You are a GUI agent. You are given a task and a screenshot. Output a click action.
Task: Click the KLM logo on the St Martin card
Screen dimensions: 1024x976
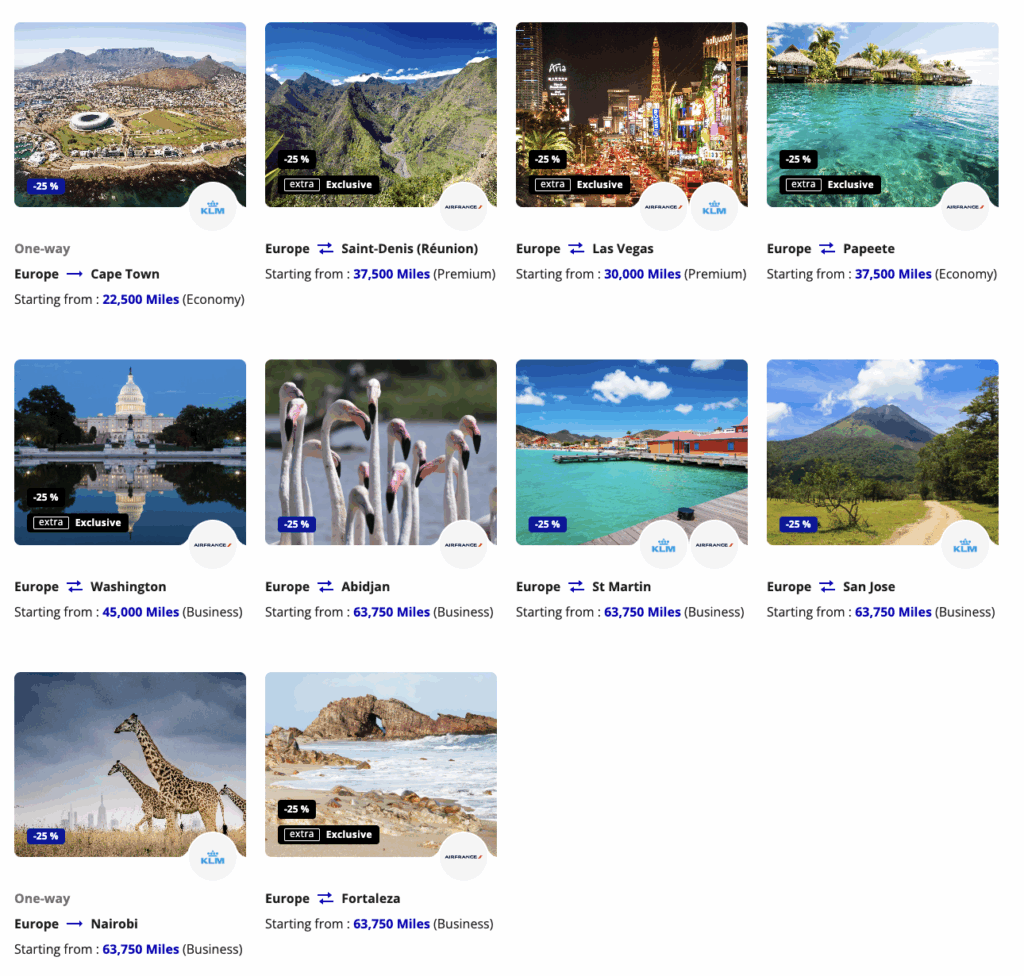(665, 545)
